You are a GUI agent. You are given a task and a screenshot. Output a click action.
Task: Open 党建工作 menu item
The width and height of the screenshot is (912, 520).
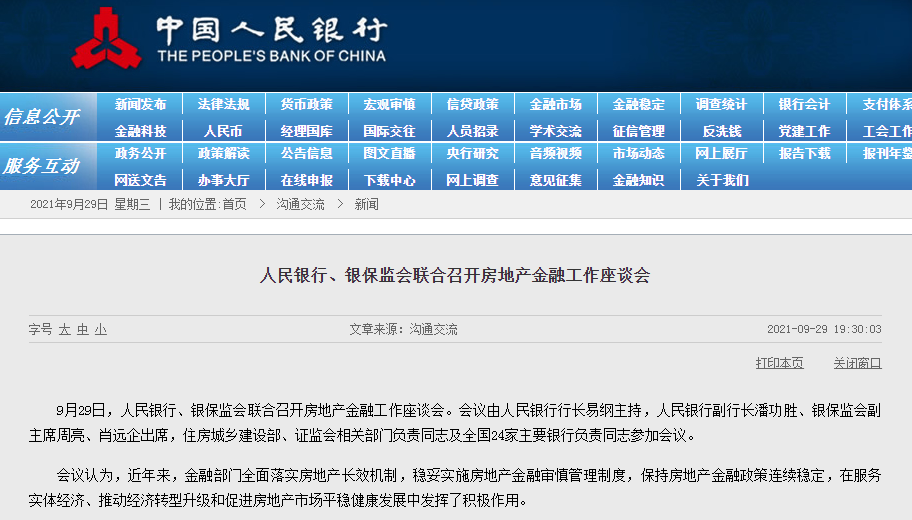(804, 131)
